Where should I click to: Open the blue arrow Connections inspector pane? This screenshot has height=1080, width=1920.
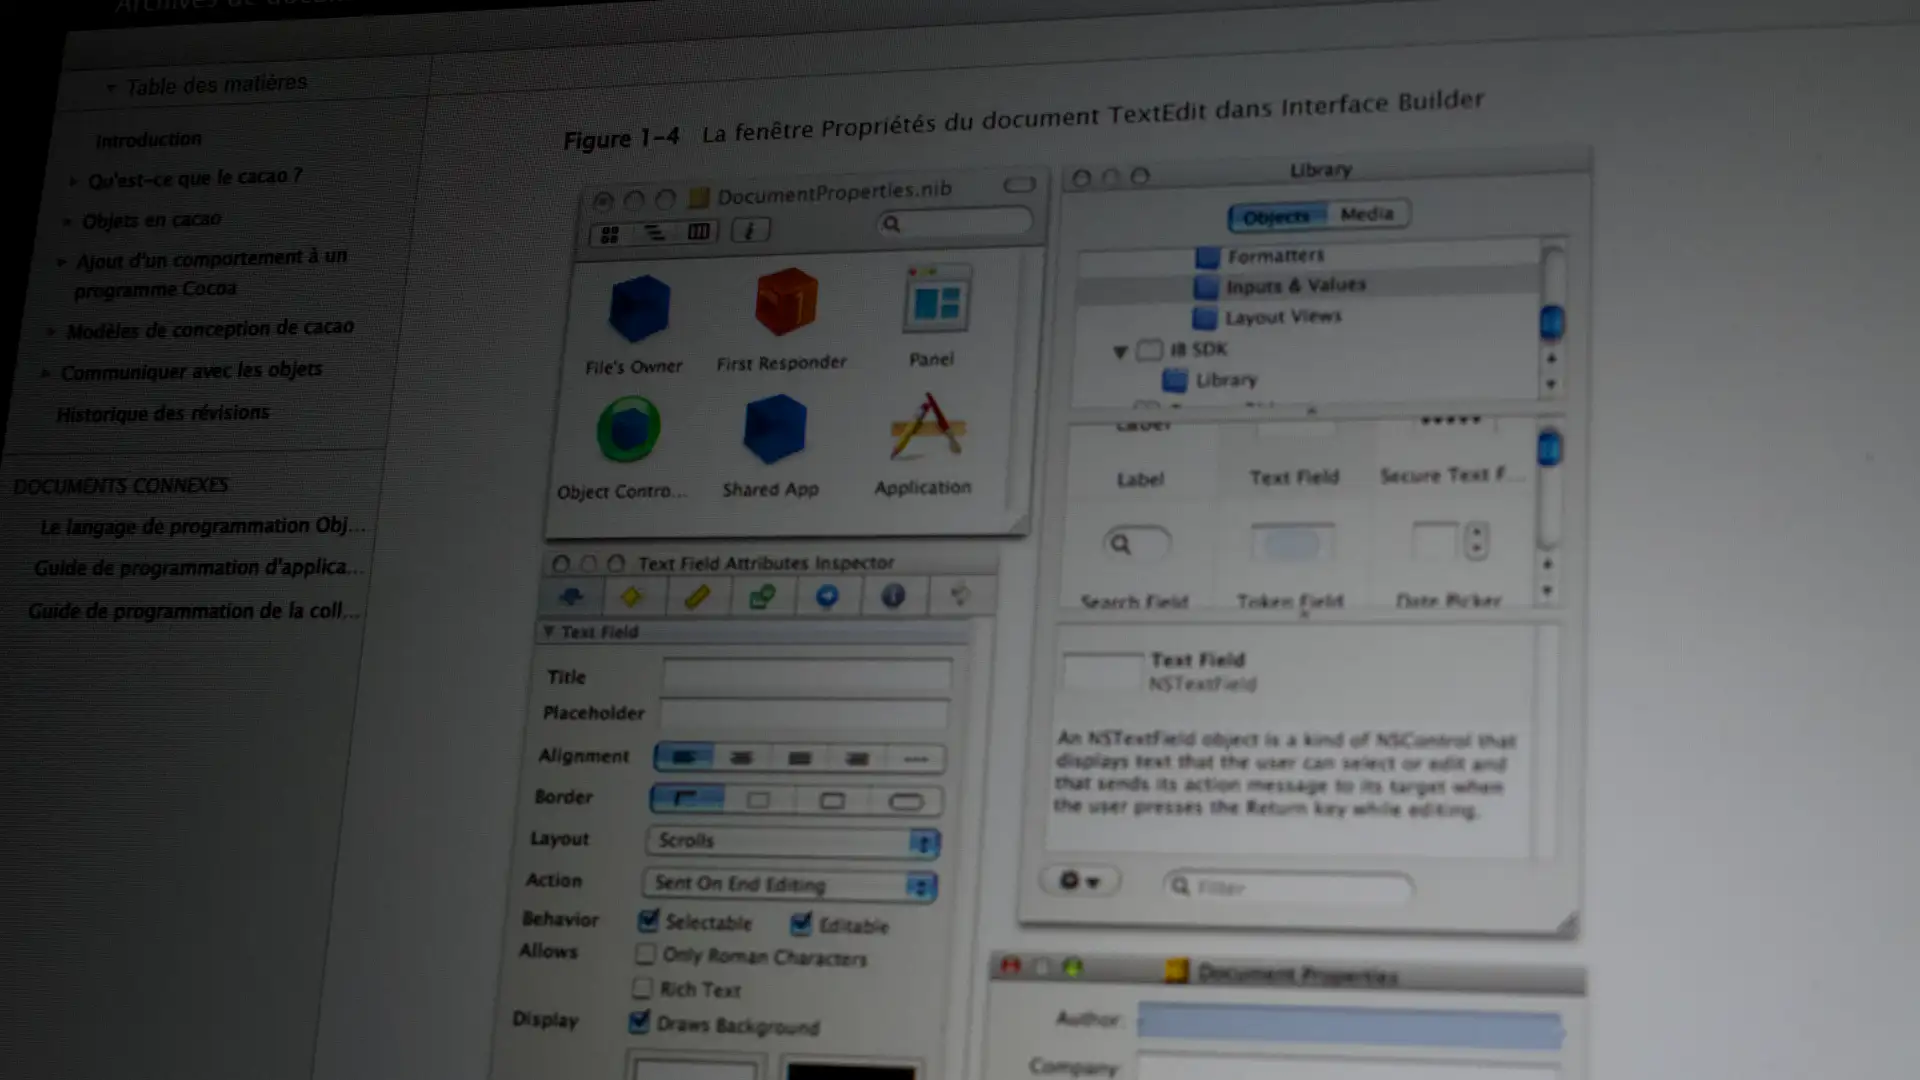click(827, 597)
